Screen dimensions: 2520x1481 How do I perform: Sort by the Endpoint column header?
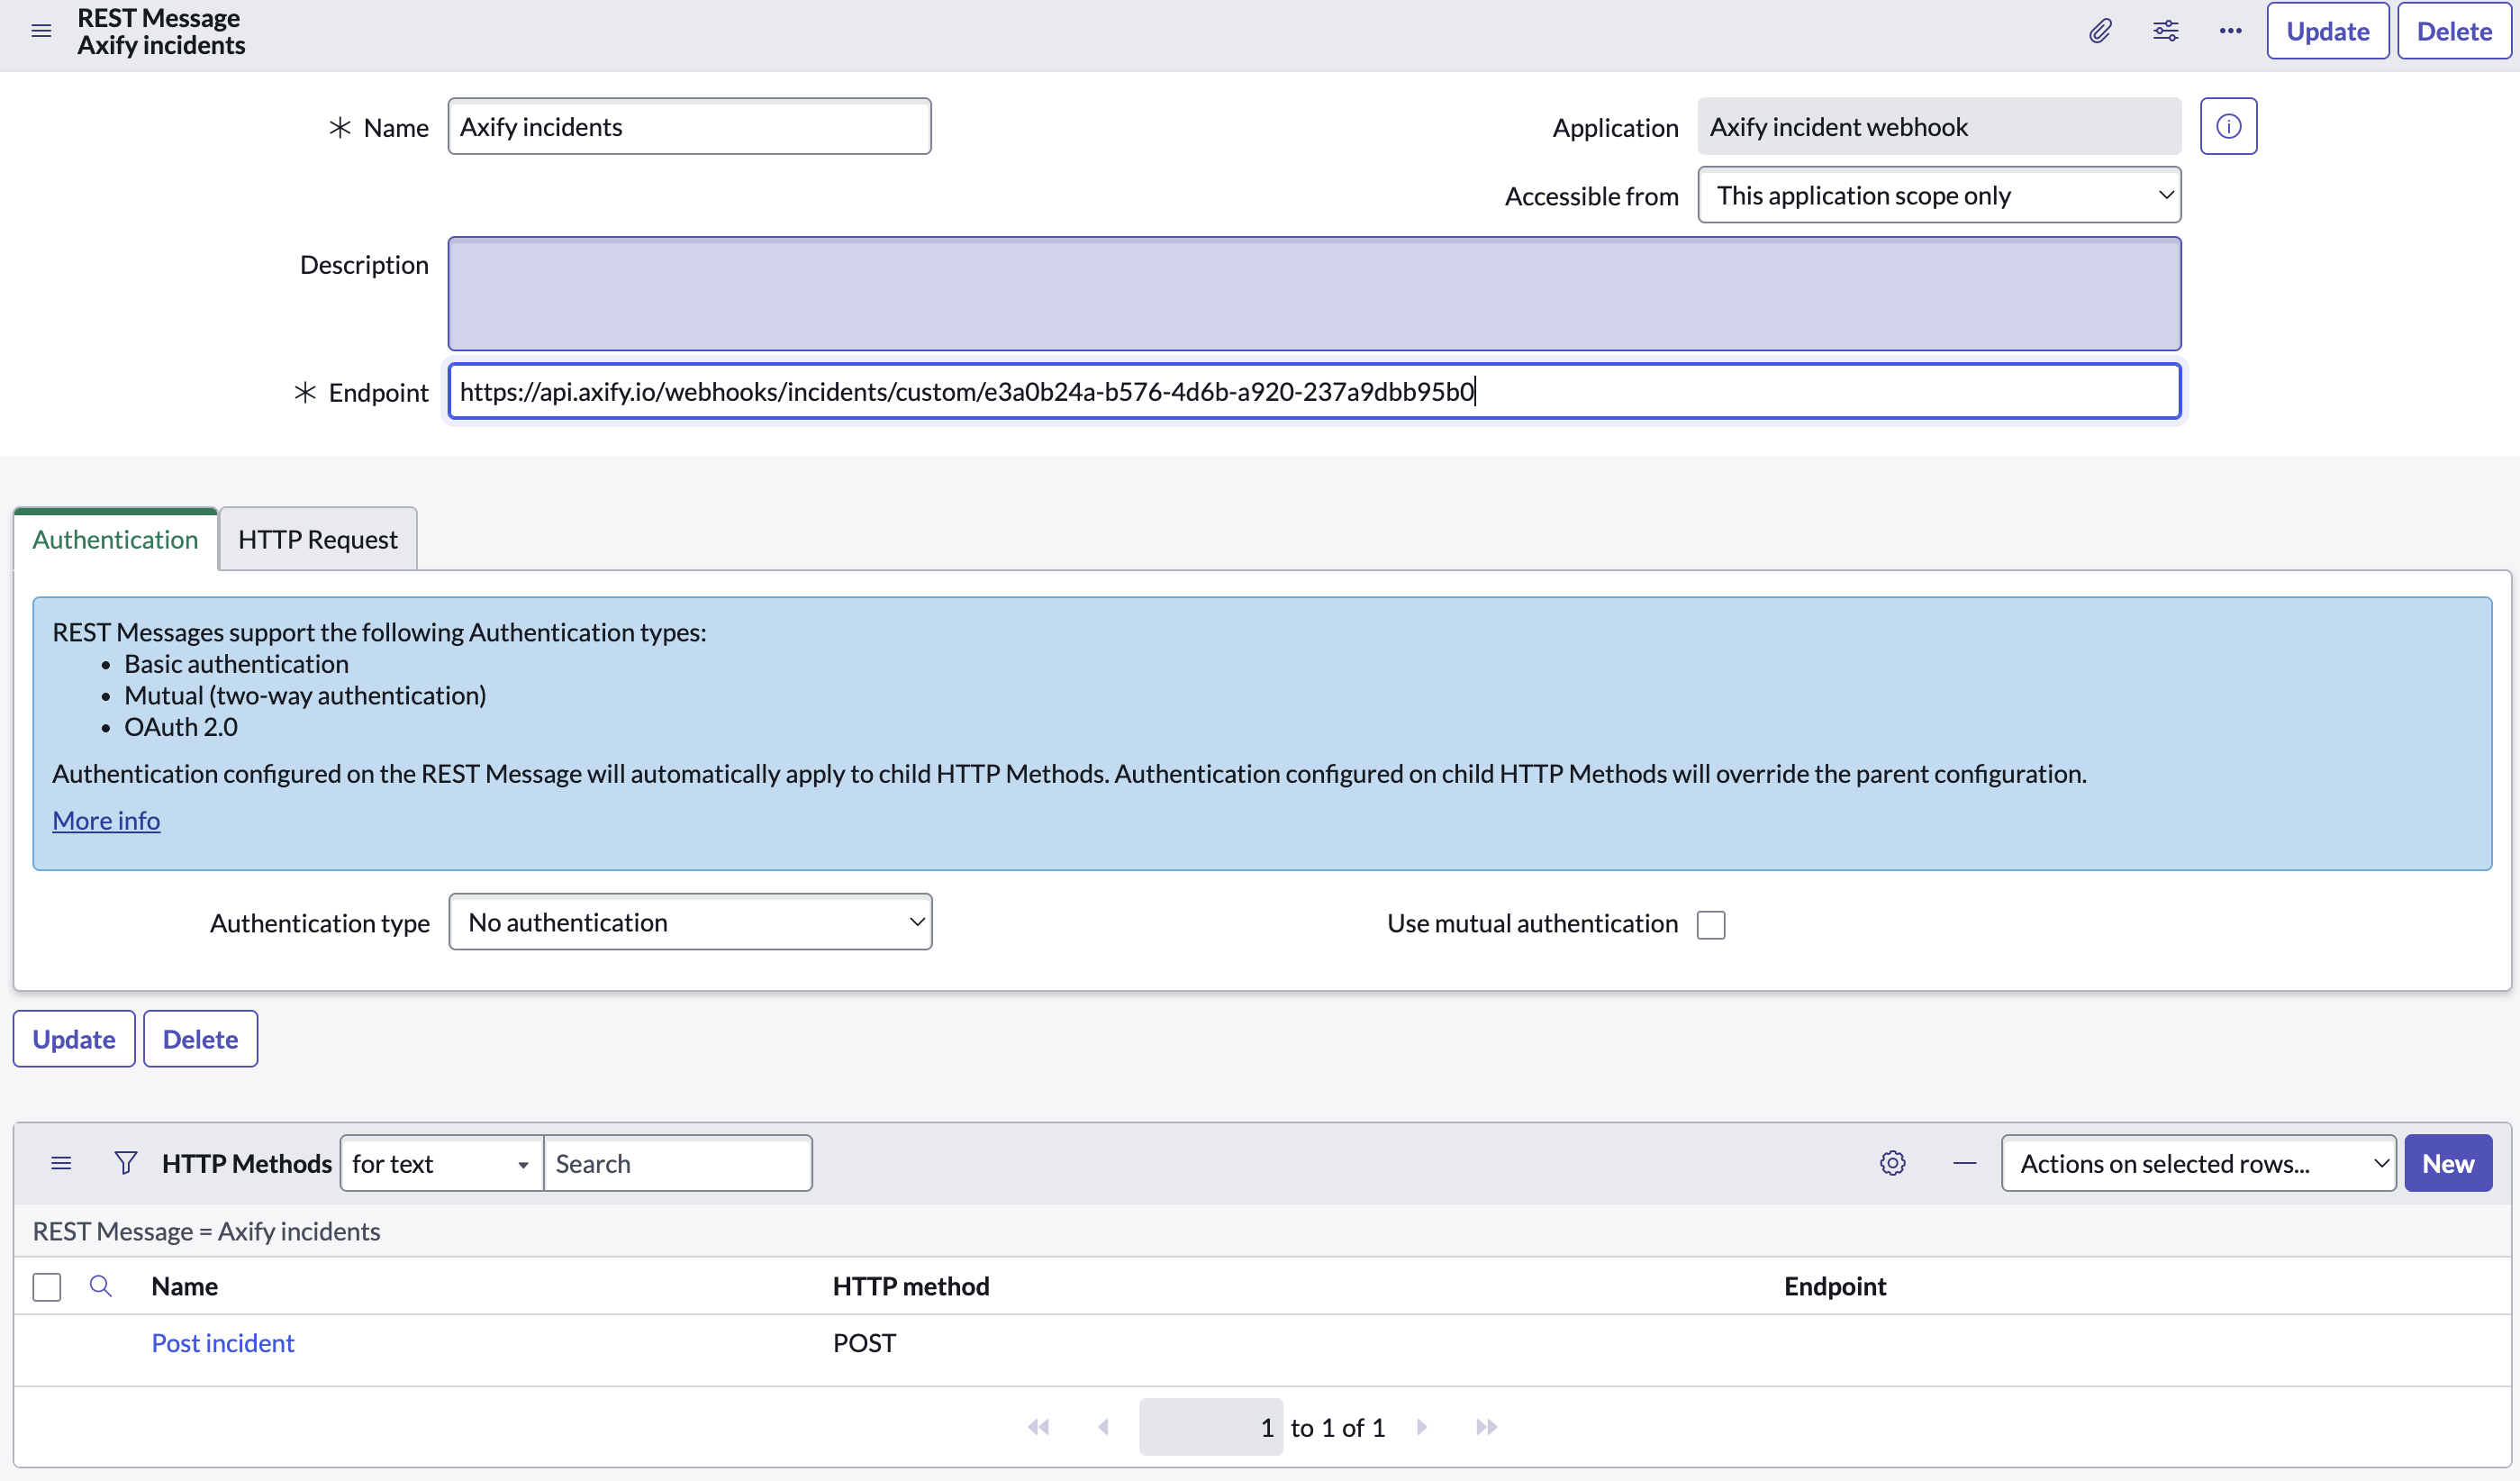pyautogui.click(x=1835, y=1286)
